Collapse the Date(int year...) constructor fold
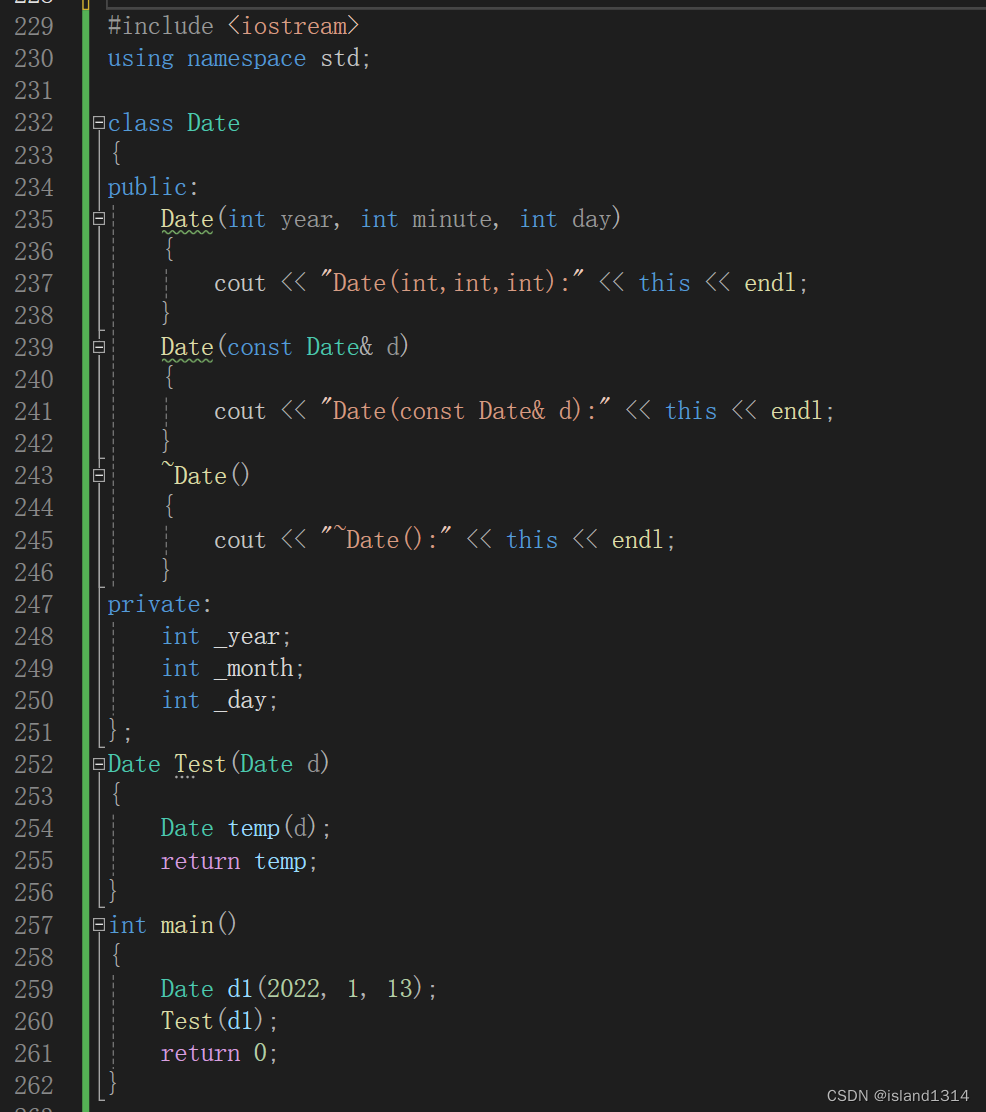Viewport: 986px width, 1112px height. pyautogui.click(x=99, y=219)
